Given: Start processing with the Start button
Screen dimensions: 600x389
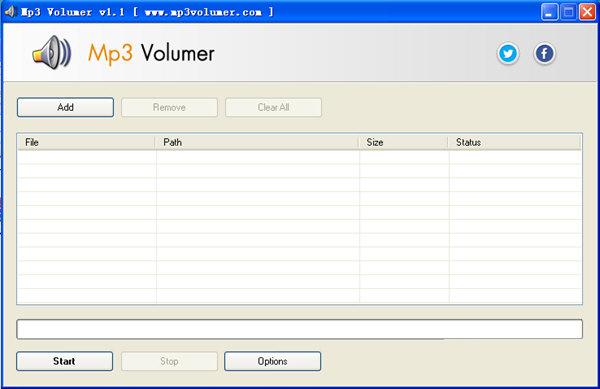Looking at the screenshot, I should pyautogui.click(x=64, y=361).
